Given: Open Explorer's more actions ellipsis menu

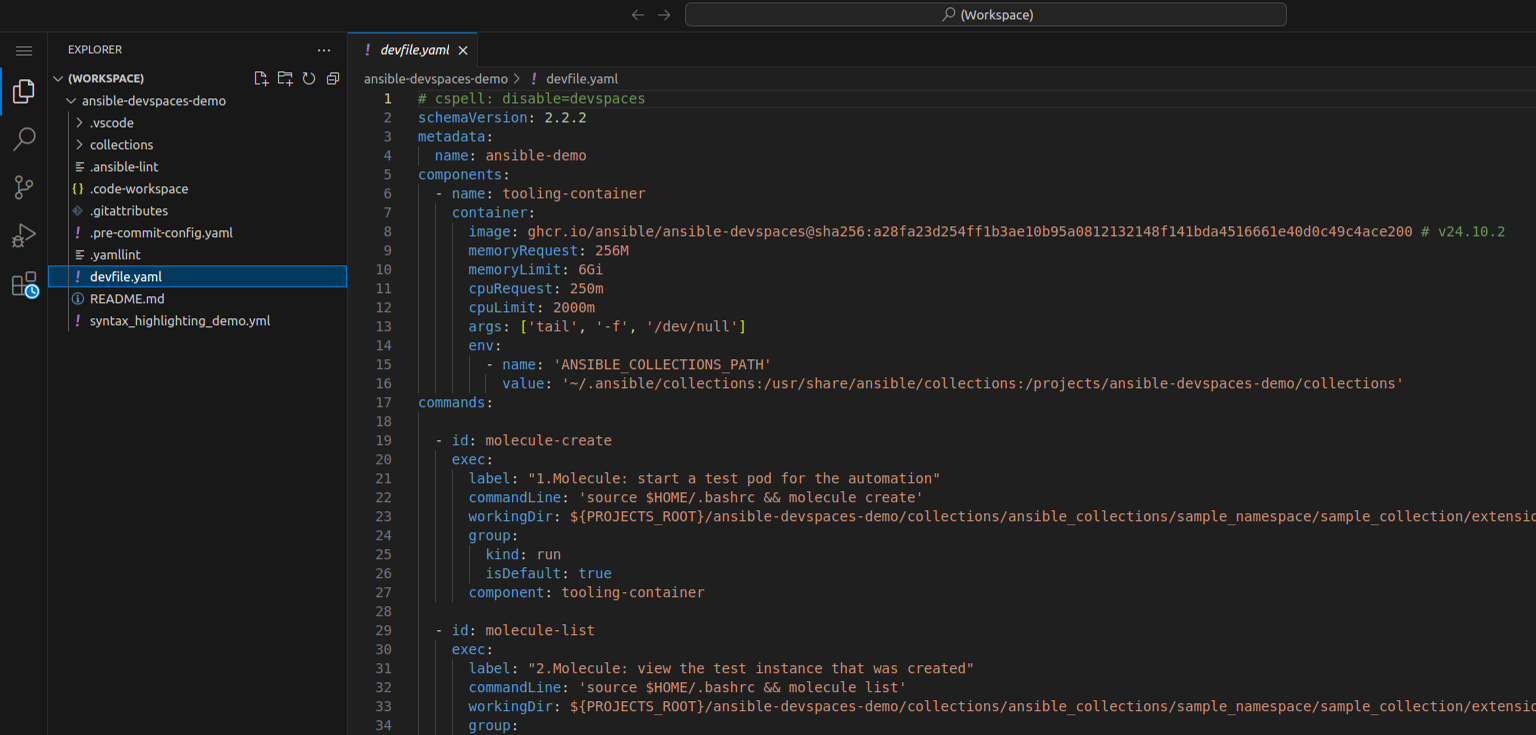Looking at the screenshot, I should pyautogui.click(x=323, y=50).
